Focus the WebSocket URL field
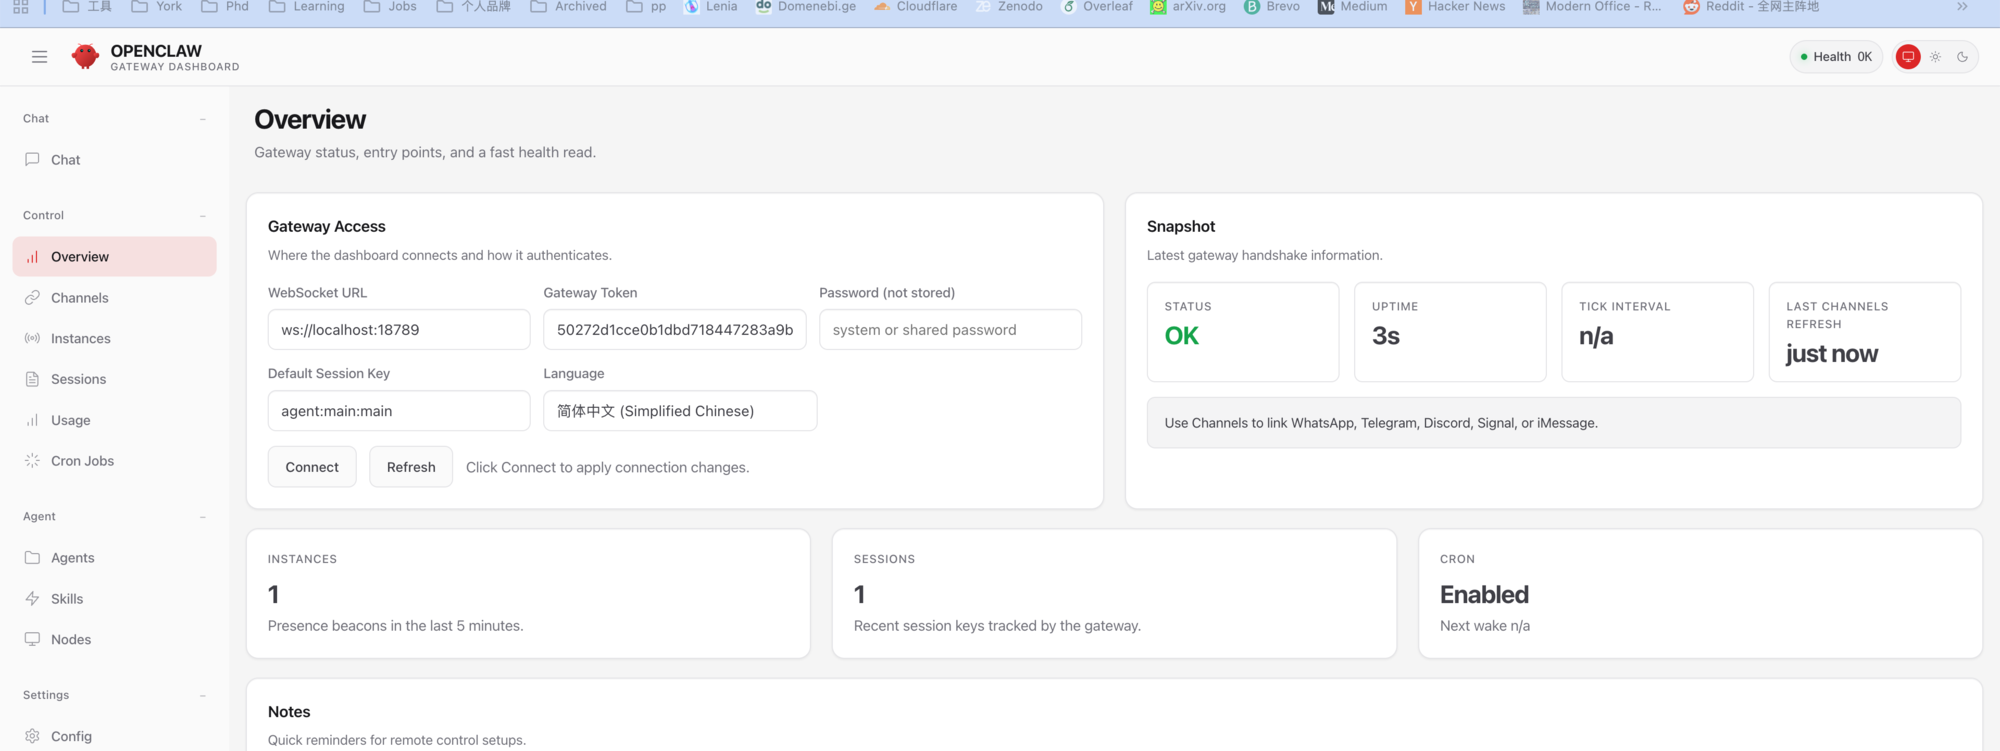2000x751 pixels. coord(398,330)
